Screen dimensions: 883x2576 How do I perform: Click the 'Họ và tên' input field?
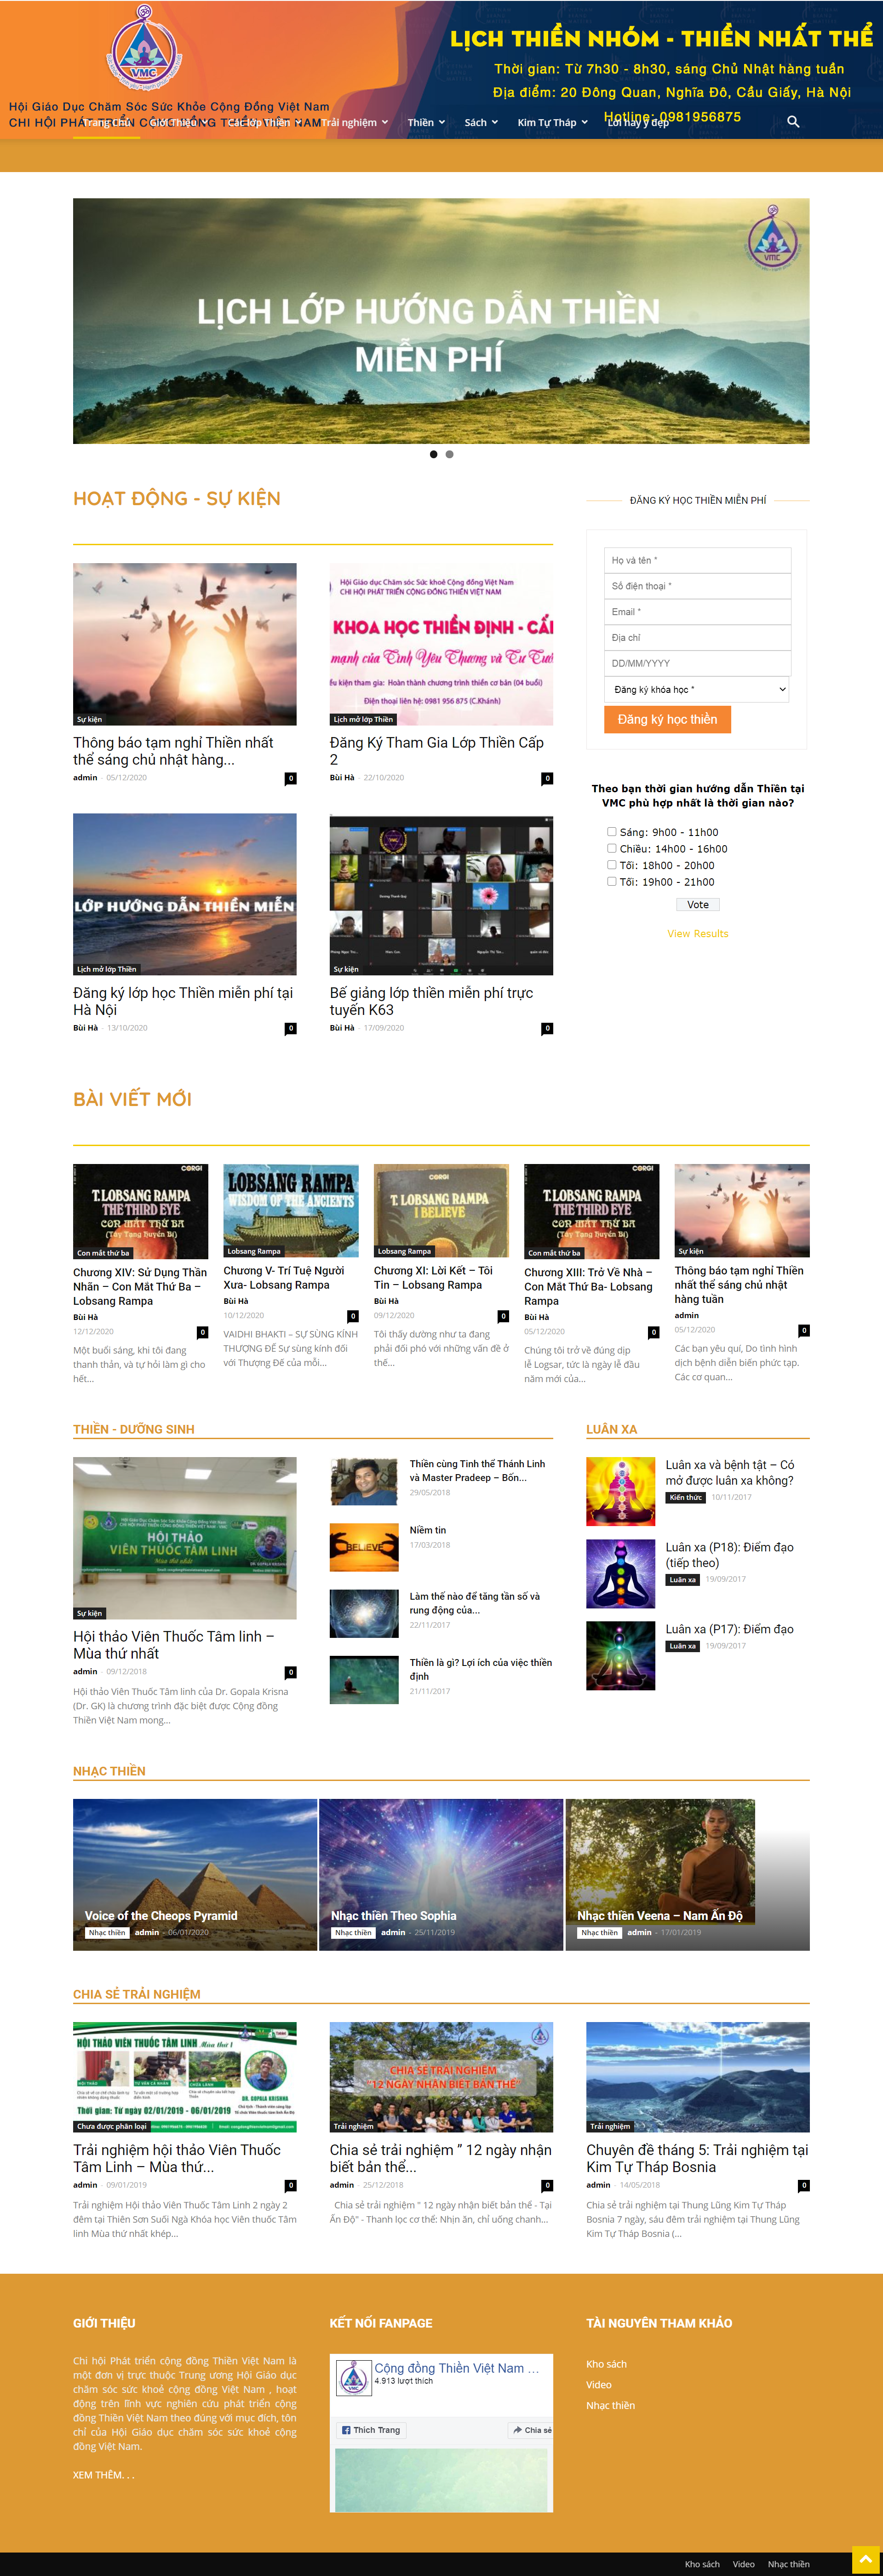pyautogui.click(x=697, y=560)
